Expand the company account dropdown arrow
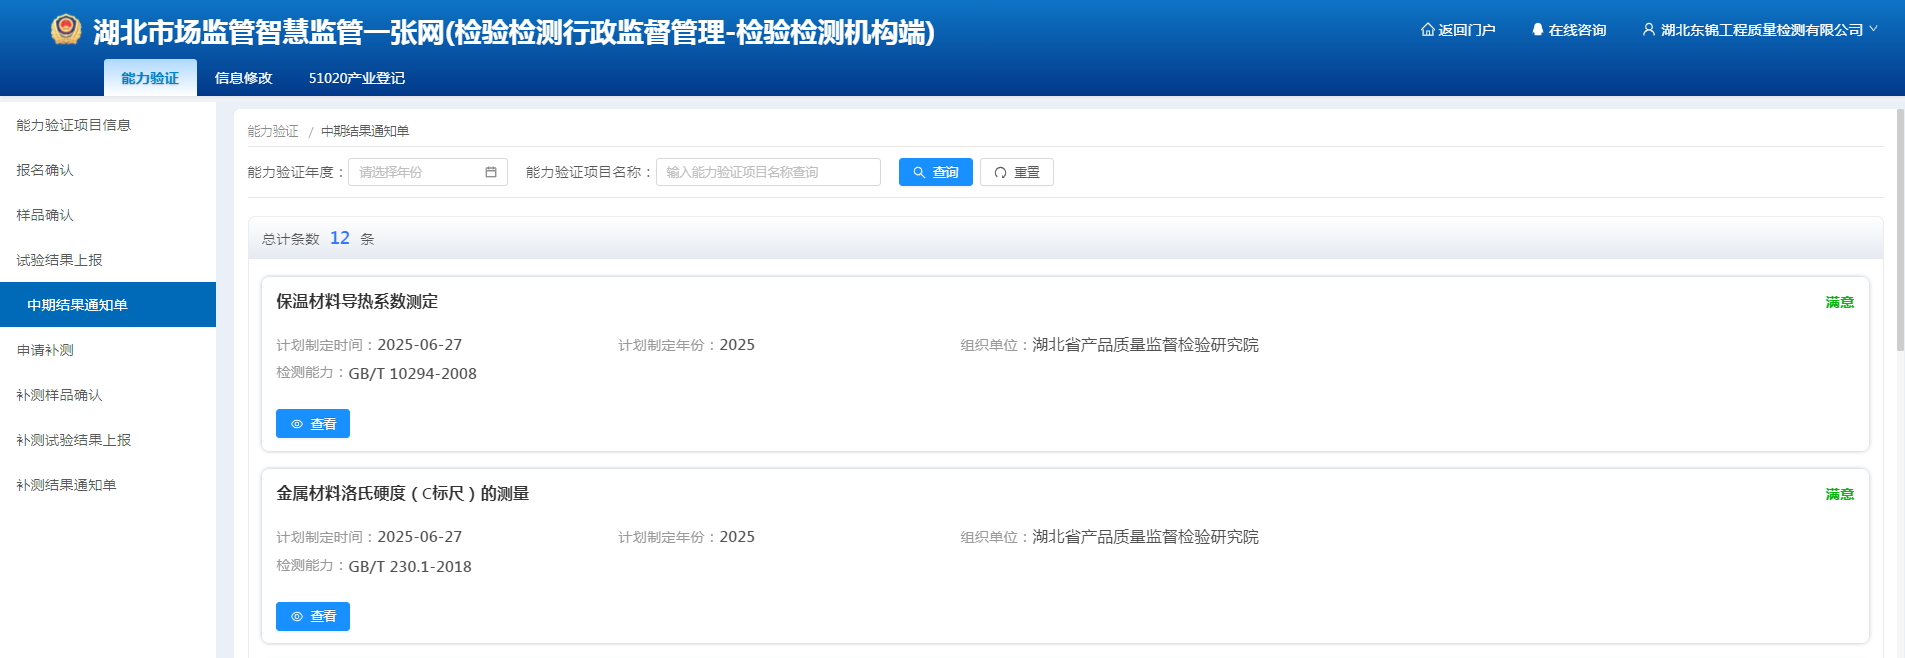The image size is (1905, 658). click(x=1873, y=29)
